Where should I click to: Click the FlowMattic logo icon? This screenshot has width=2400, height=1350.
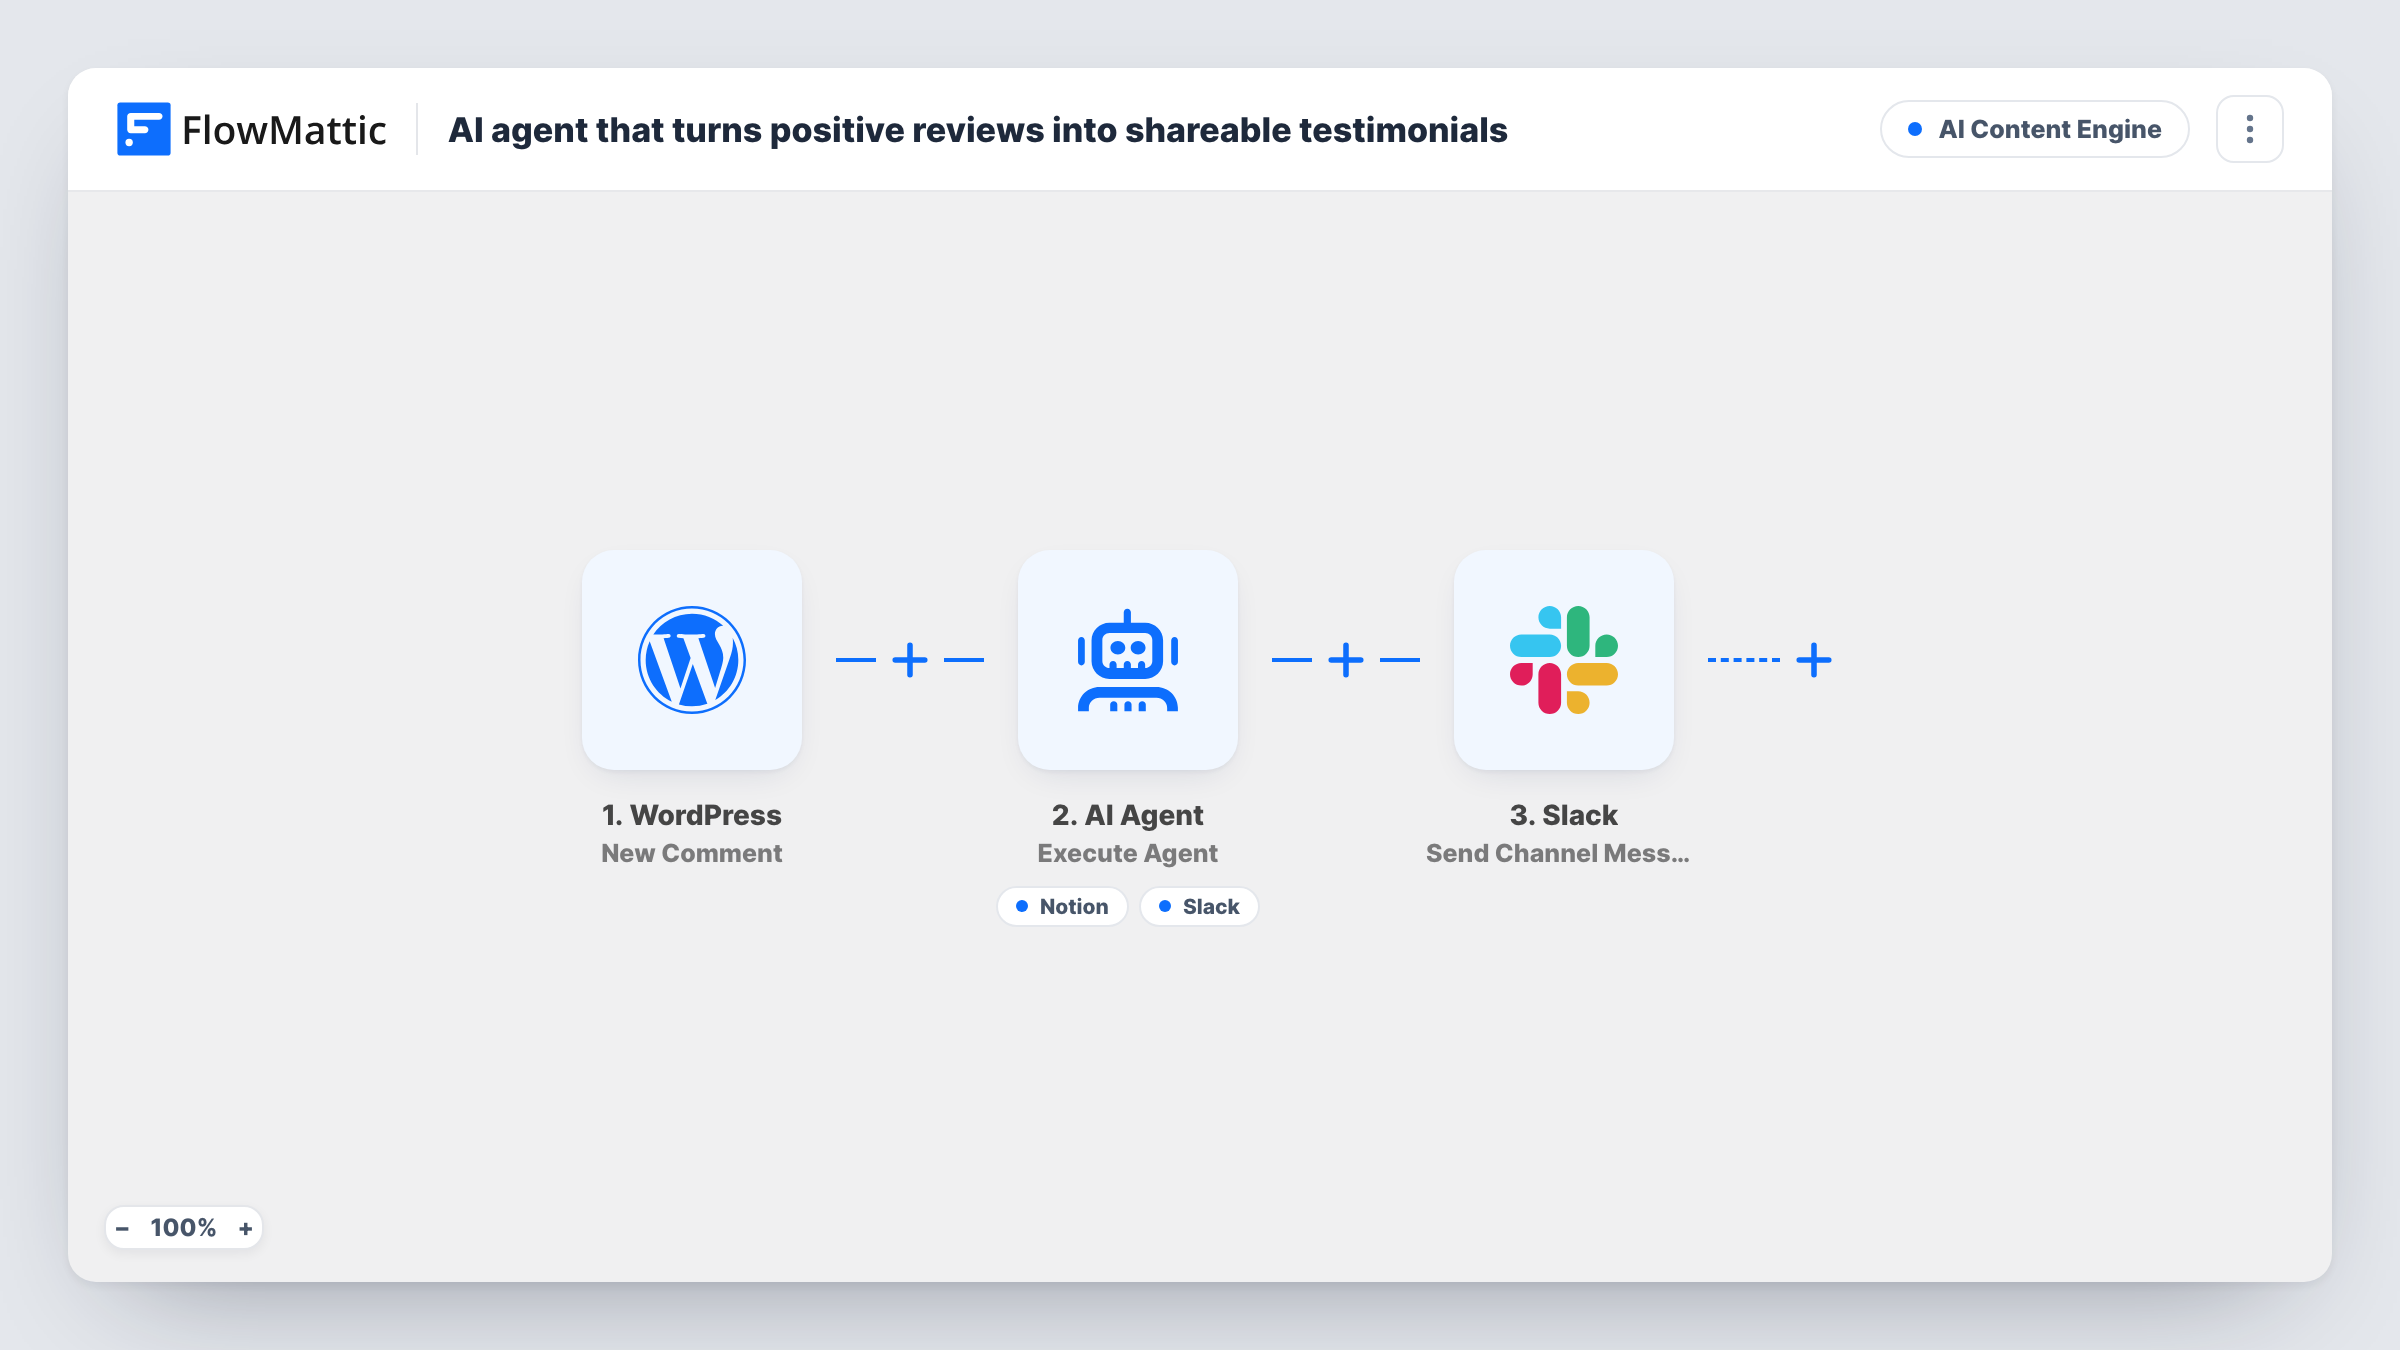pos(143,129)
